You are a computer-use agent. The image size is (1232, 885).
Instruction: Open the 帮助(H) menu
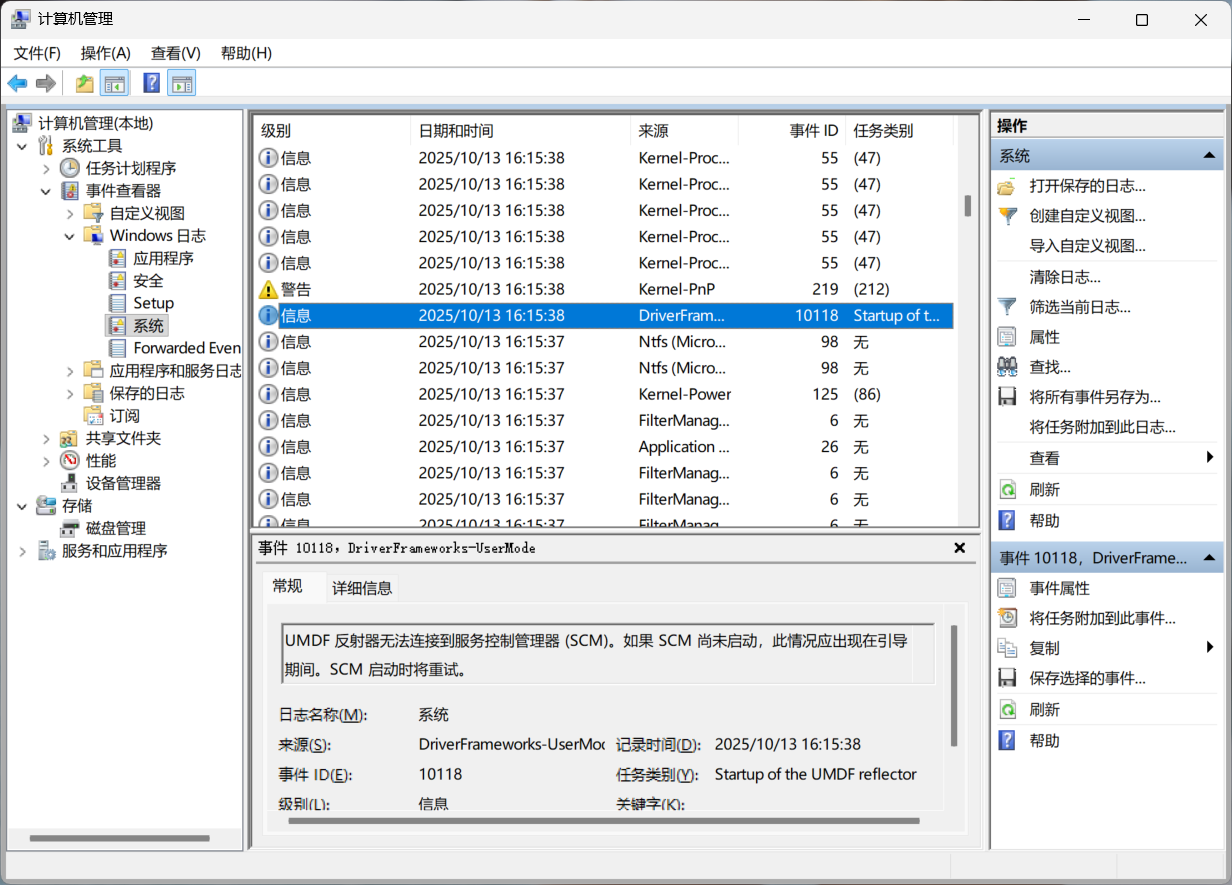click(x=246, y=53)
